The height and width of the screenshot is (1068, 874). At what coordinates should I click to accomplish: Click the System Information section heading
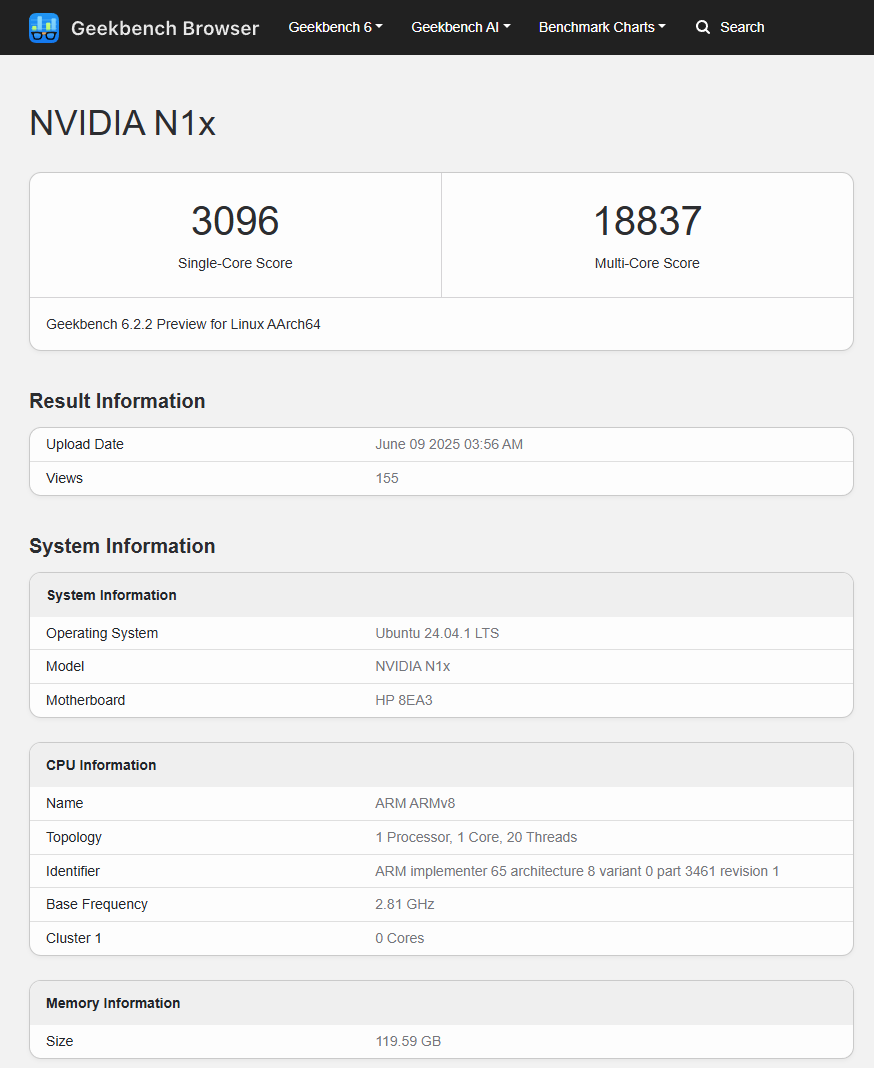coord(122,546)
